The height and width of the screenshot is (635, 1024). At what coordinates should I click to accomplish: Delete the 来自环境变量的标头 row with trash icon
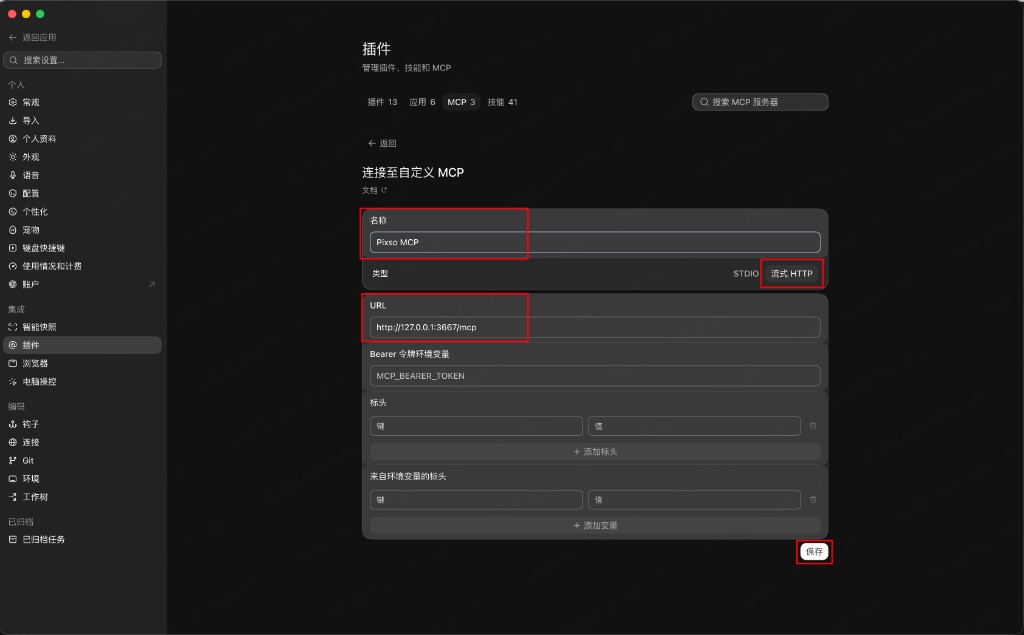[x=813, y=500]
